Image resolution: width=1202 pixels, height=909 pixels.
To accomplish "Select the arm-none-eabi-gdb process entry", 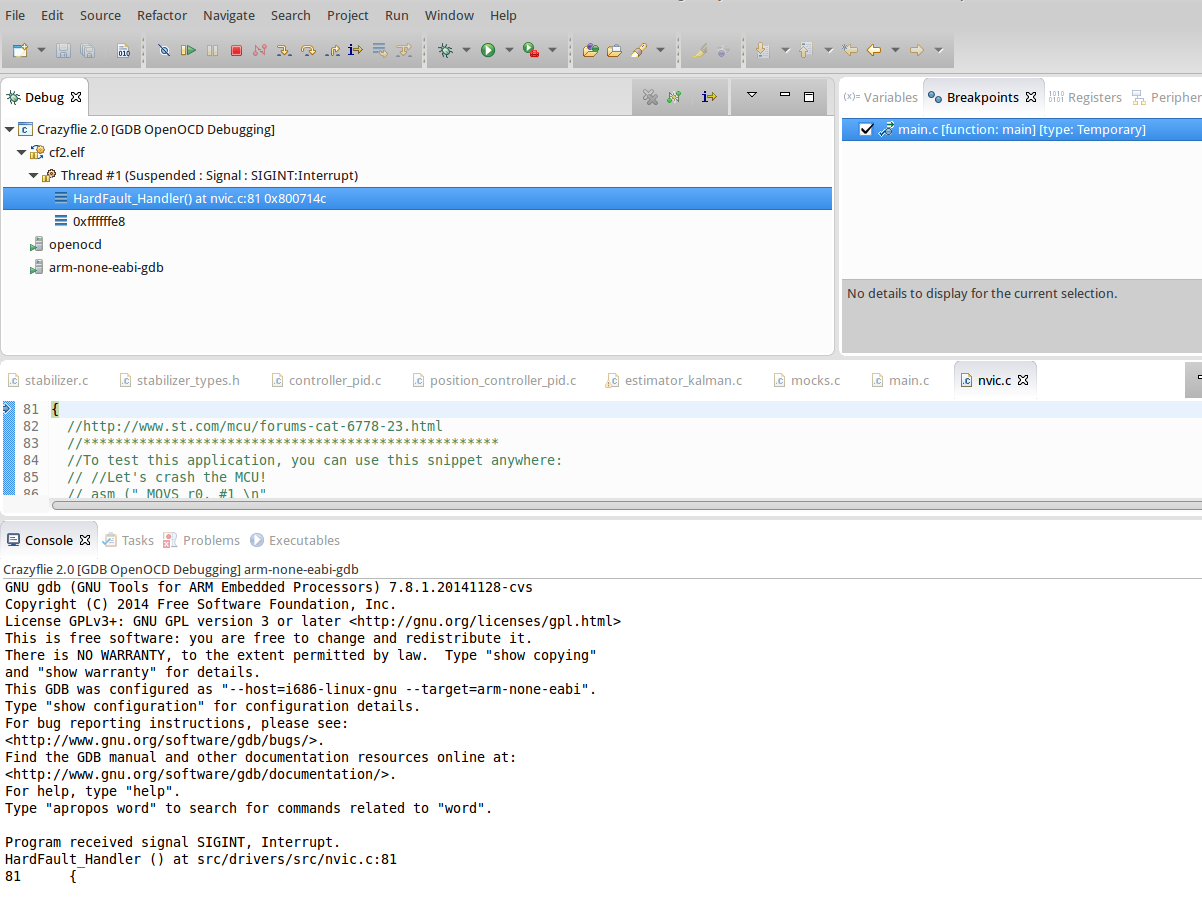I will pyautogui.click(x=106, y=267).
